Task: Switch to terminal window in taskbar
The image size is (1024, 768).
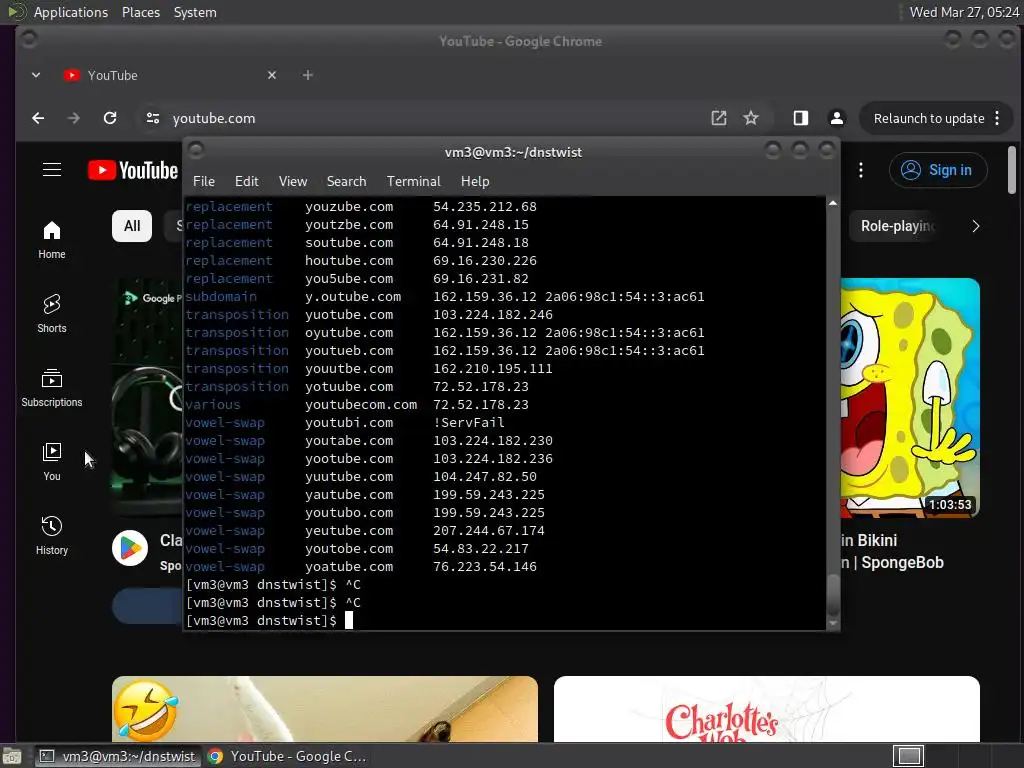Action: (x=117, y=756)
